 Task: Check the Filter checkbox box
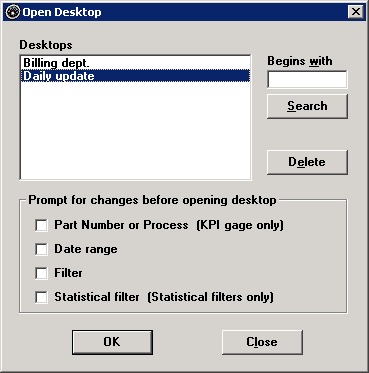[41, 273]
